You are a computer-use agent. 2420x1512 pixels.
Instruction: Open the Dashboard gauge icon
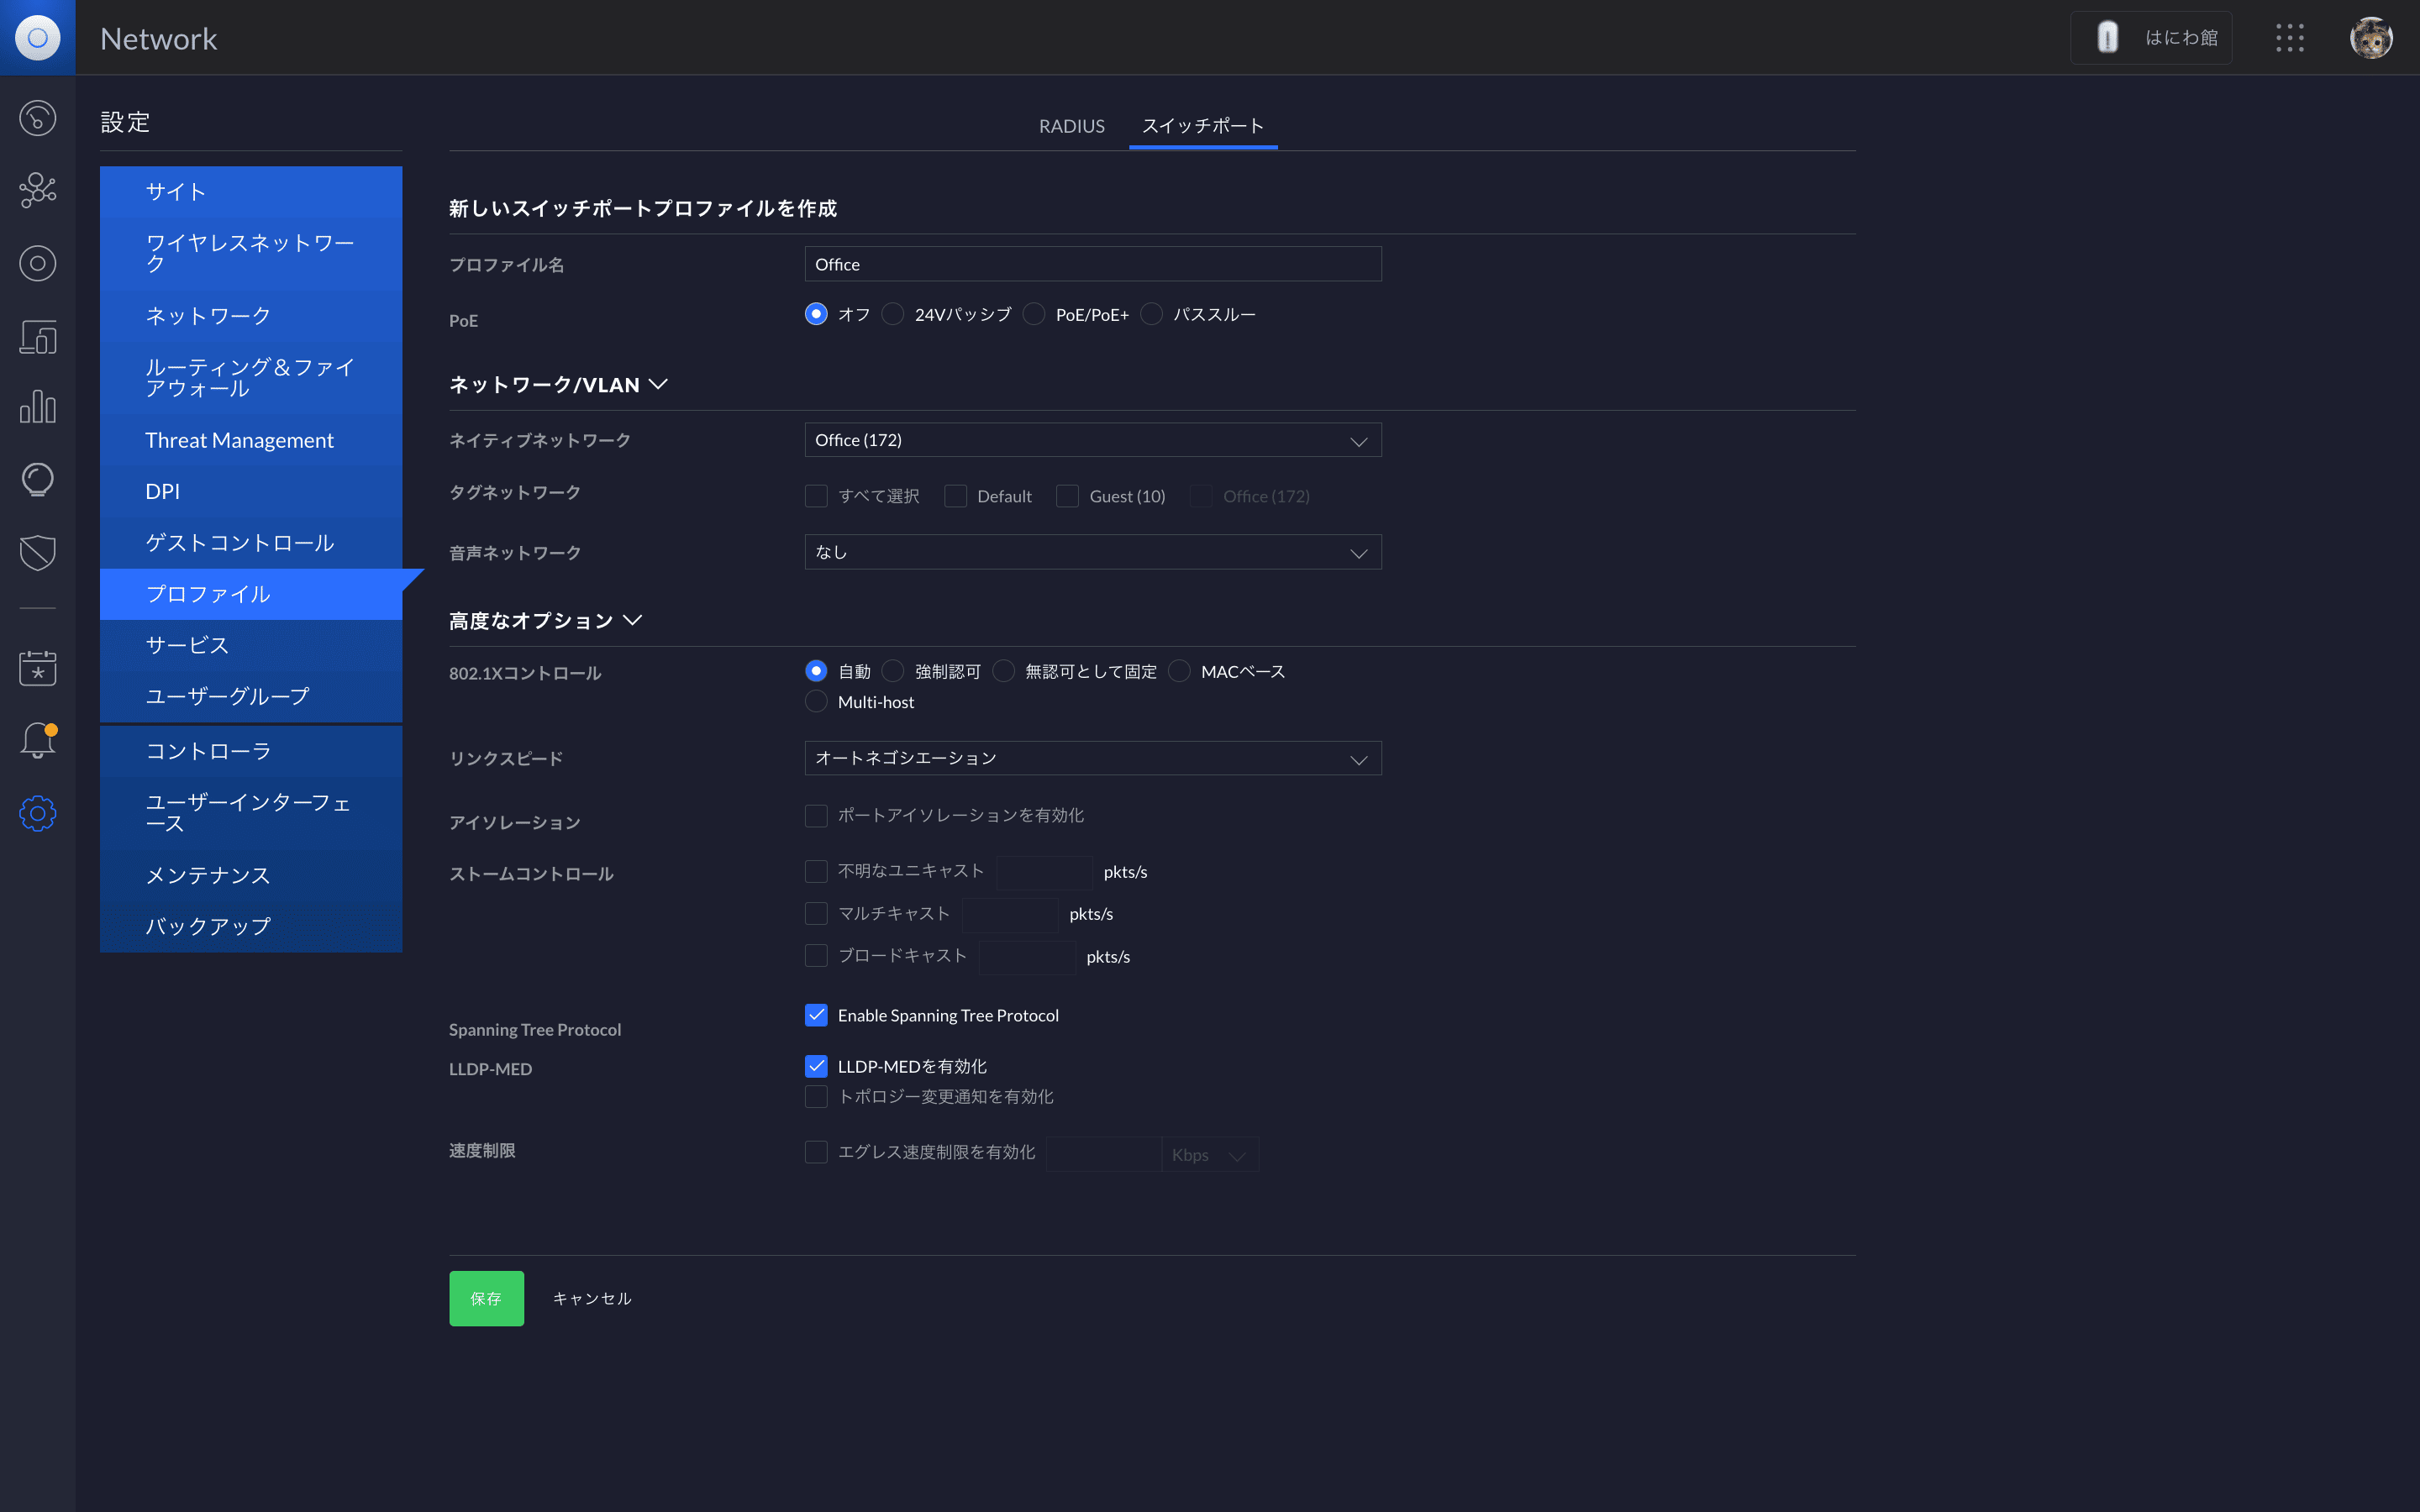tap(37, 118)
